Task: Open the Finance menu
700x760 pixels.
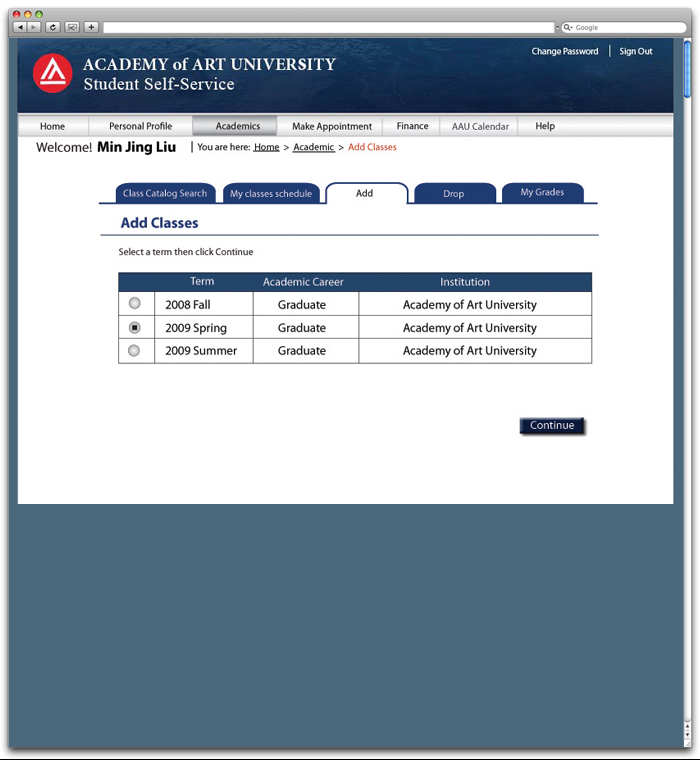Action: pyautogui.click(x=412, y=126)
